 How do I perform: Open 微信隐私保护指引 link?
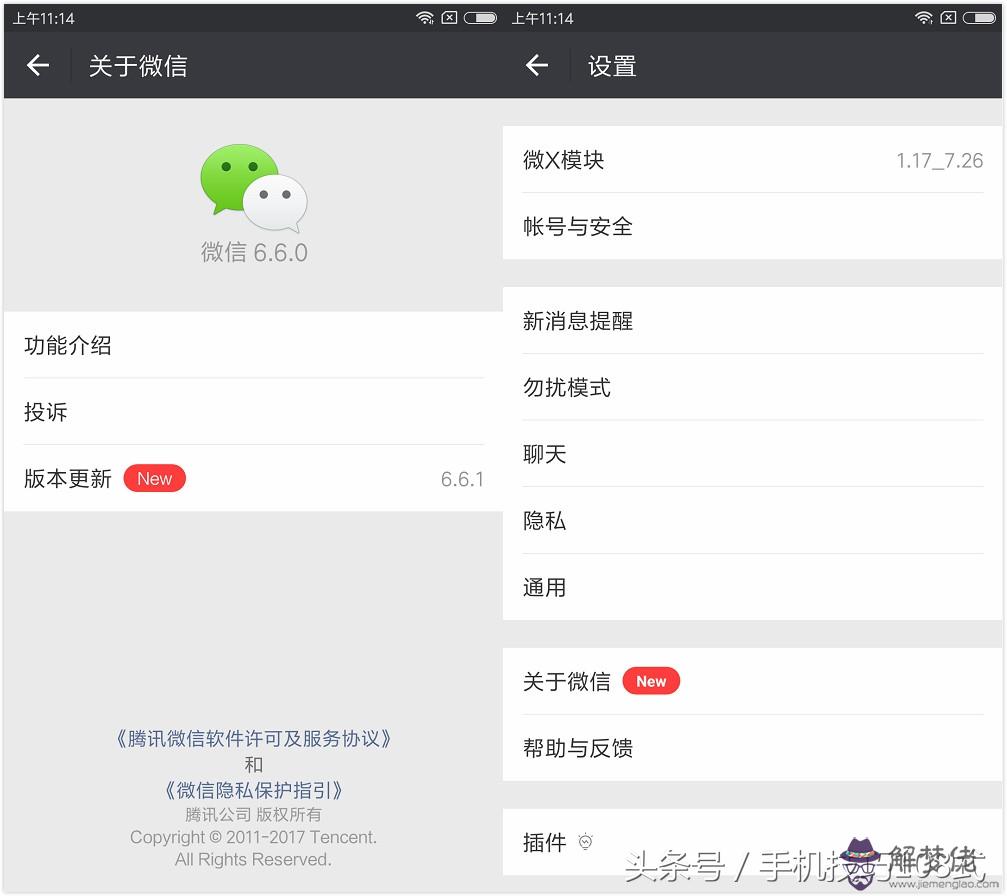click(253, 790)
